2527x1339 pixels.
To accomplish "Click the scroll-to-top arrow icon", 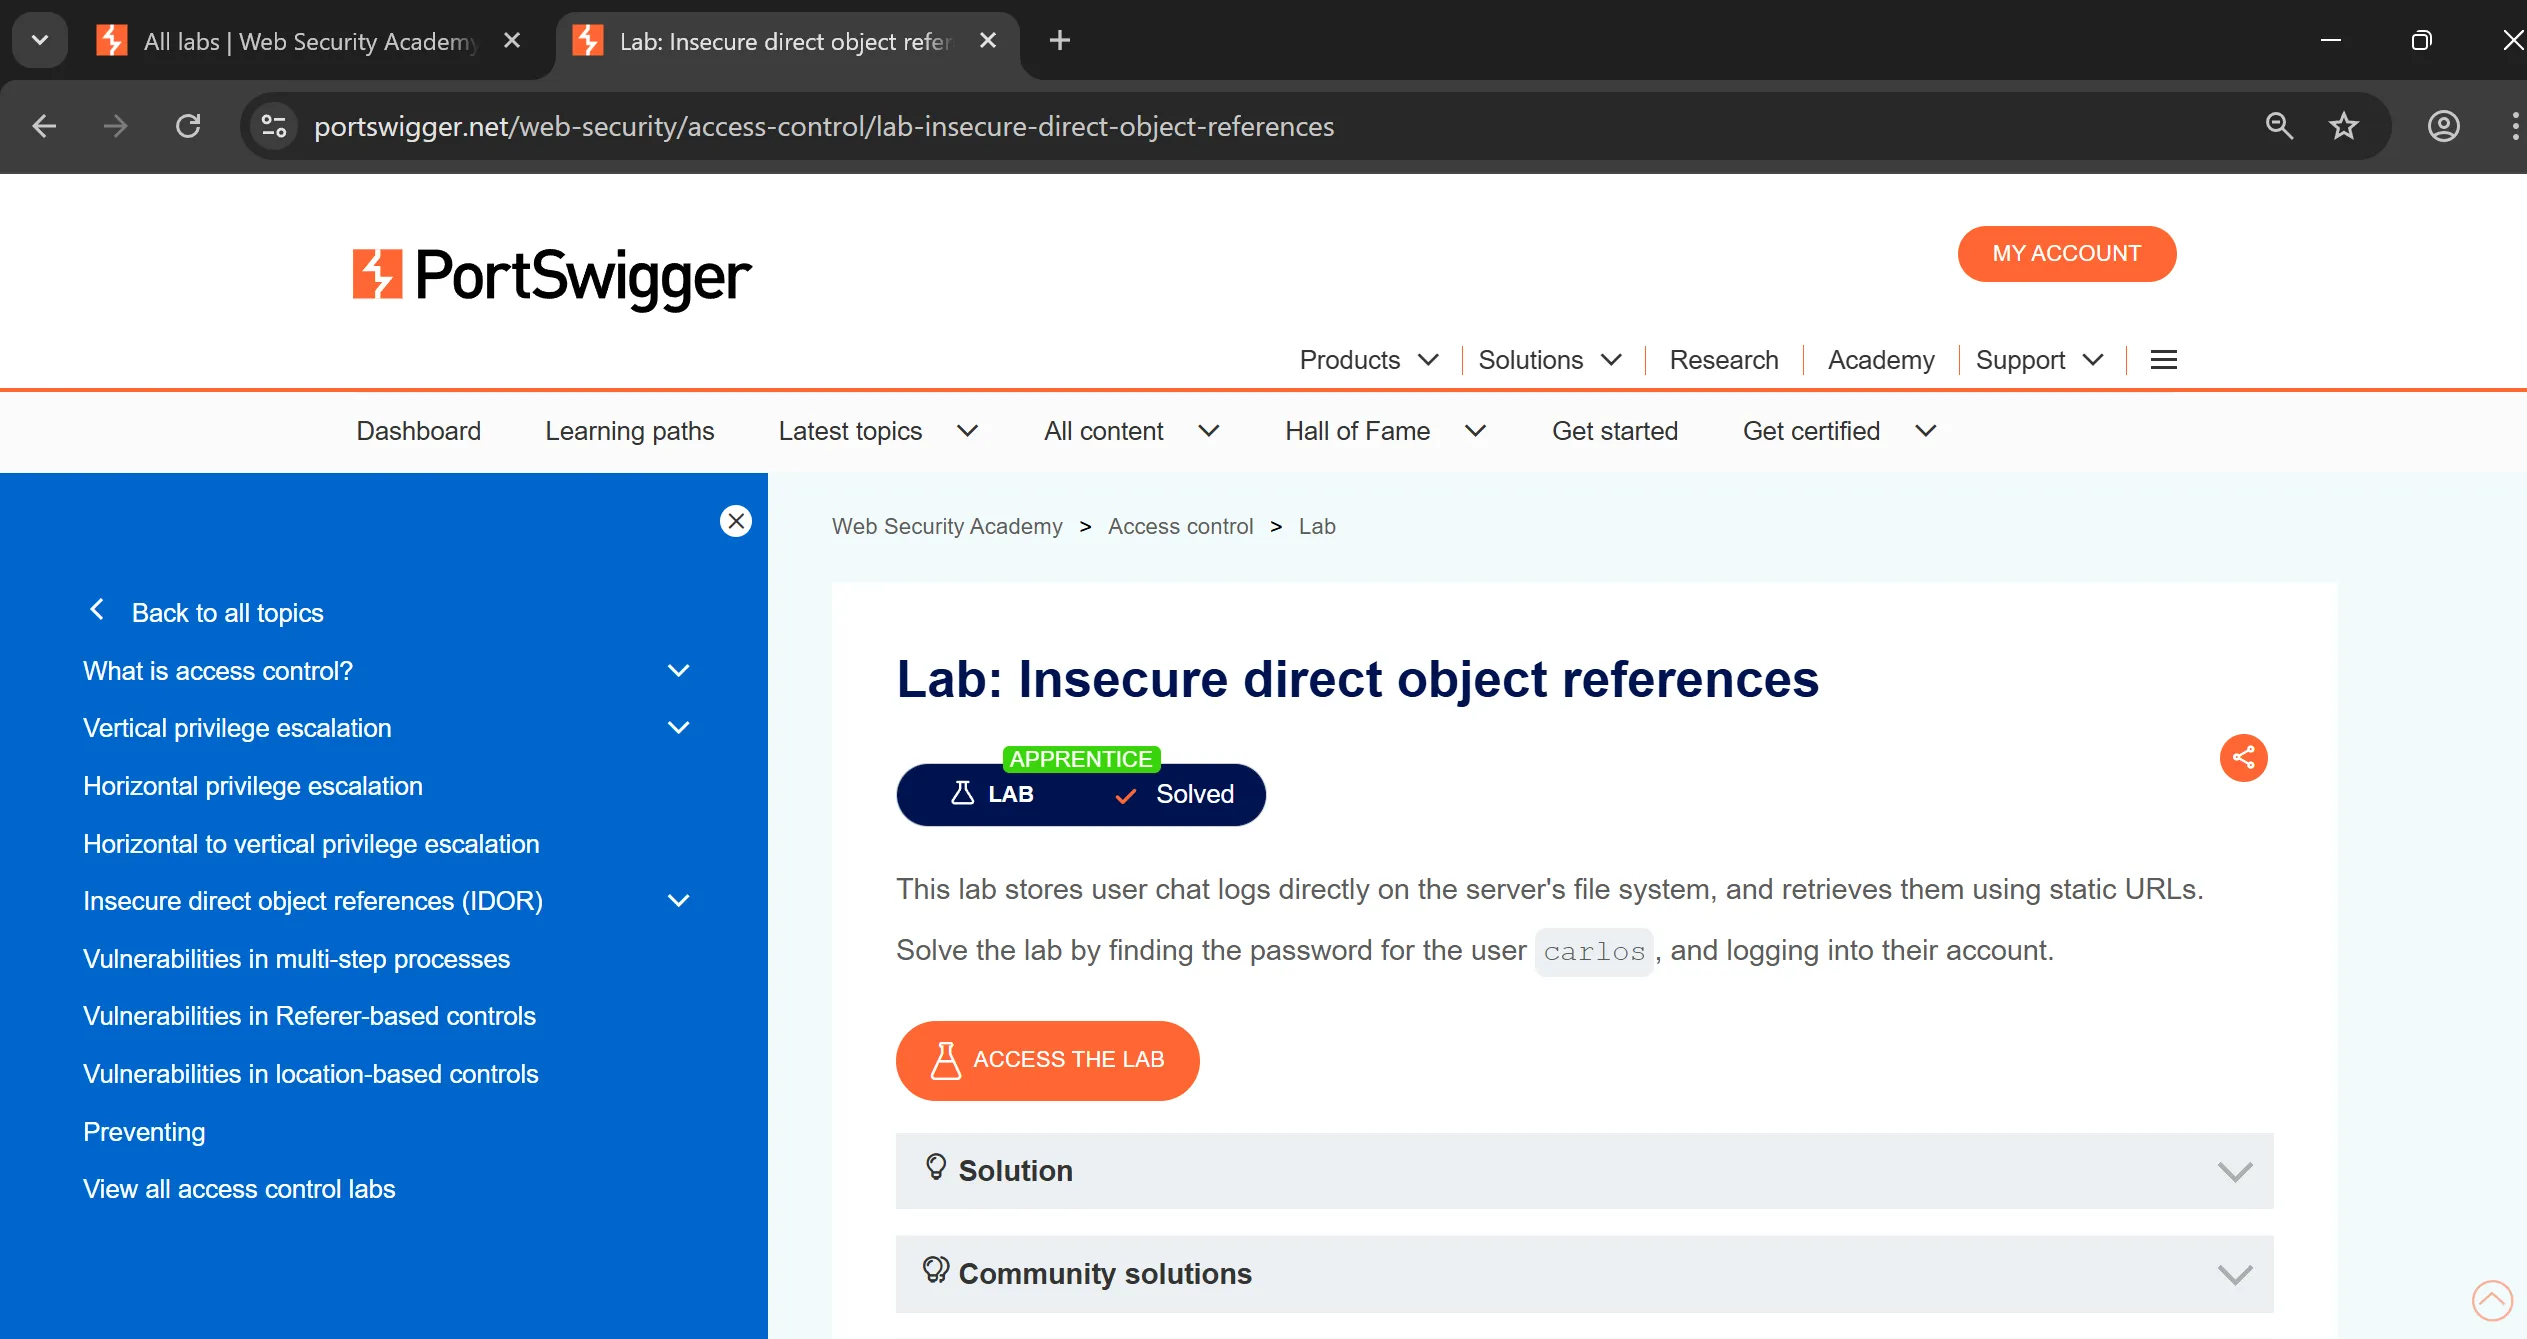I will (x=2491, y=1300).
